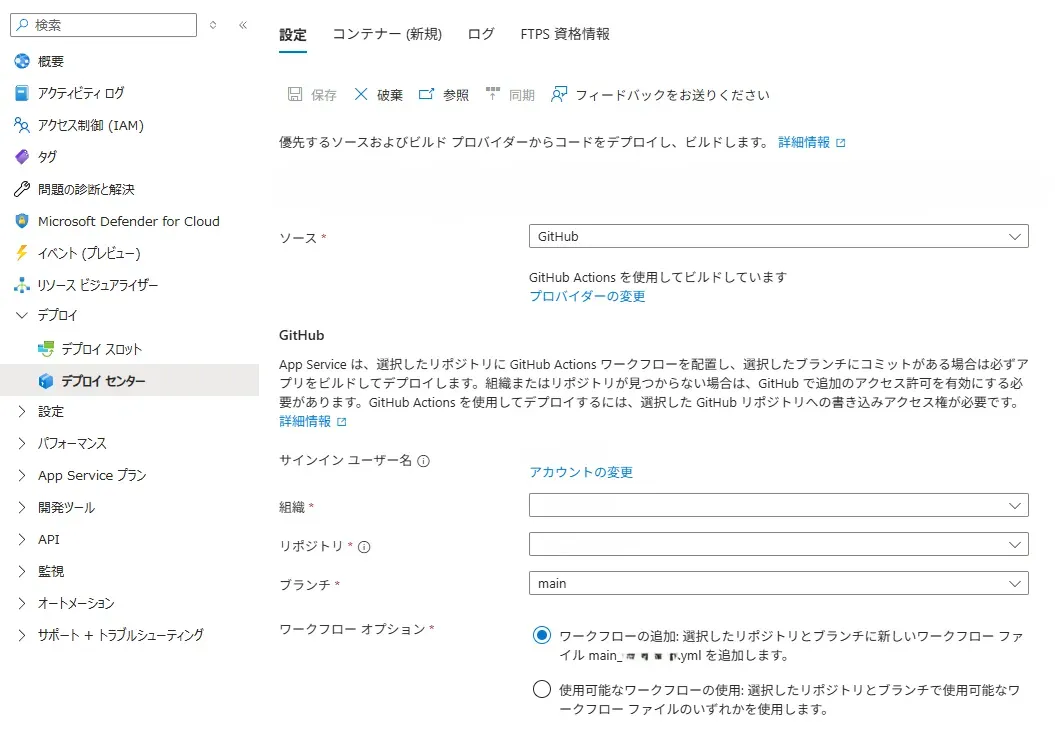Click external link icon after GitHub section 詳細情報
Image resolution: width=1055 pixels, height=739 pixels.
(341, 422)
